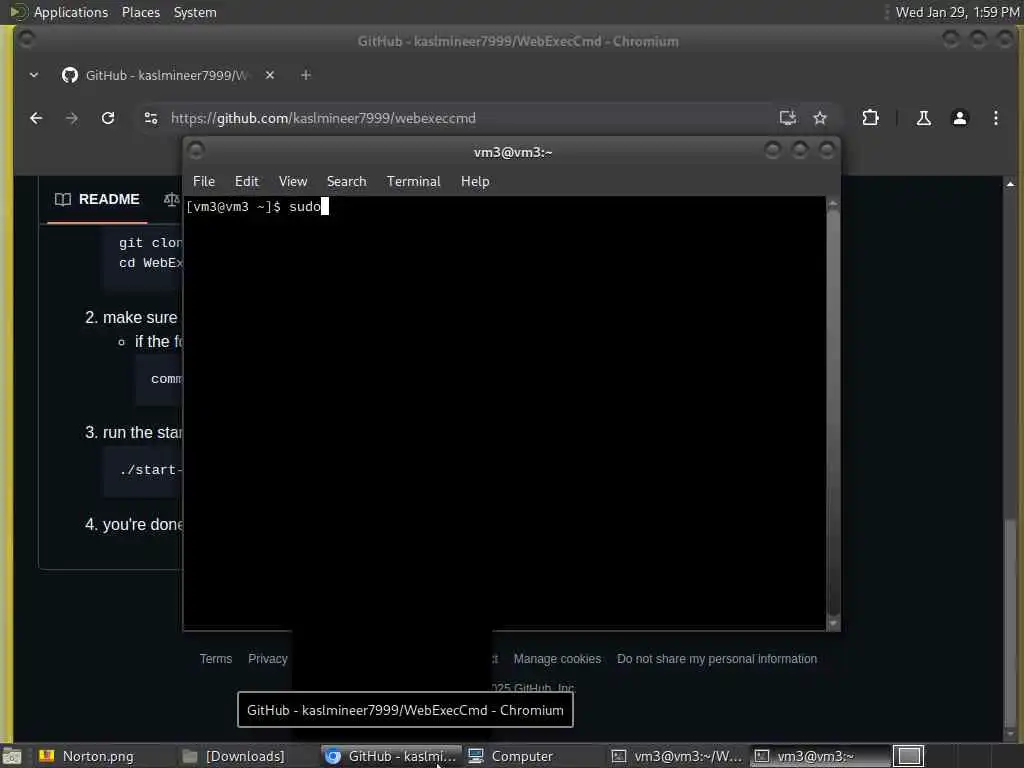Open the terminal Search menu
The height and width of the screenshot is (768, 1024).
click(346, 182)
